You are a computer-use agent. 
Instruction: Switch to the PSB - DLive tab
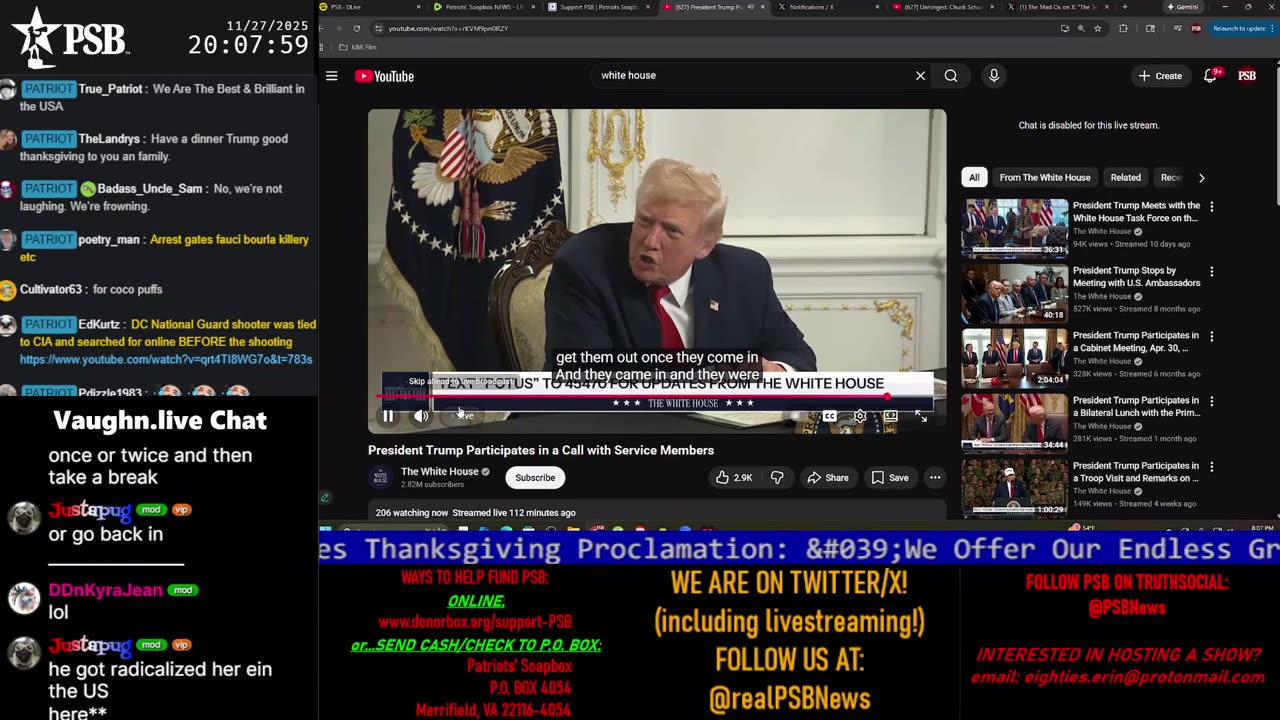tap(370, 7)
